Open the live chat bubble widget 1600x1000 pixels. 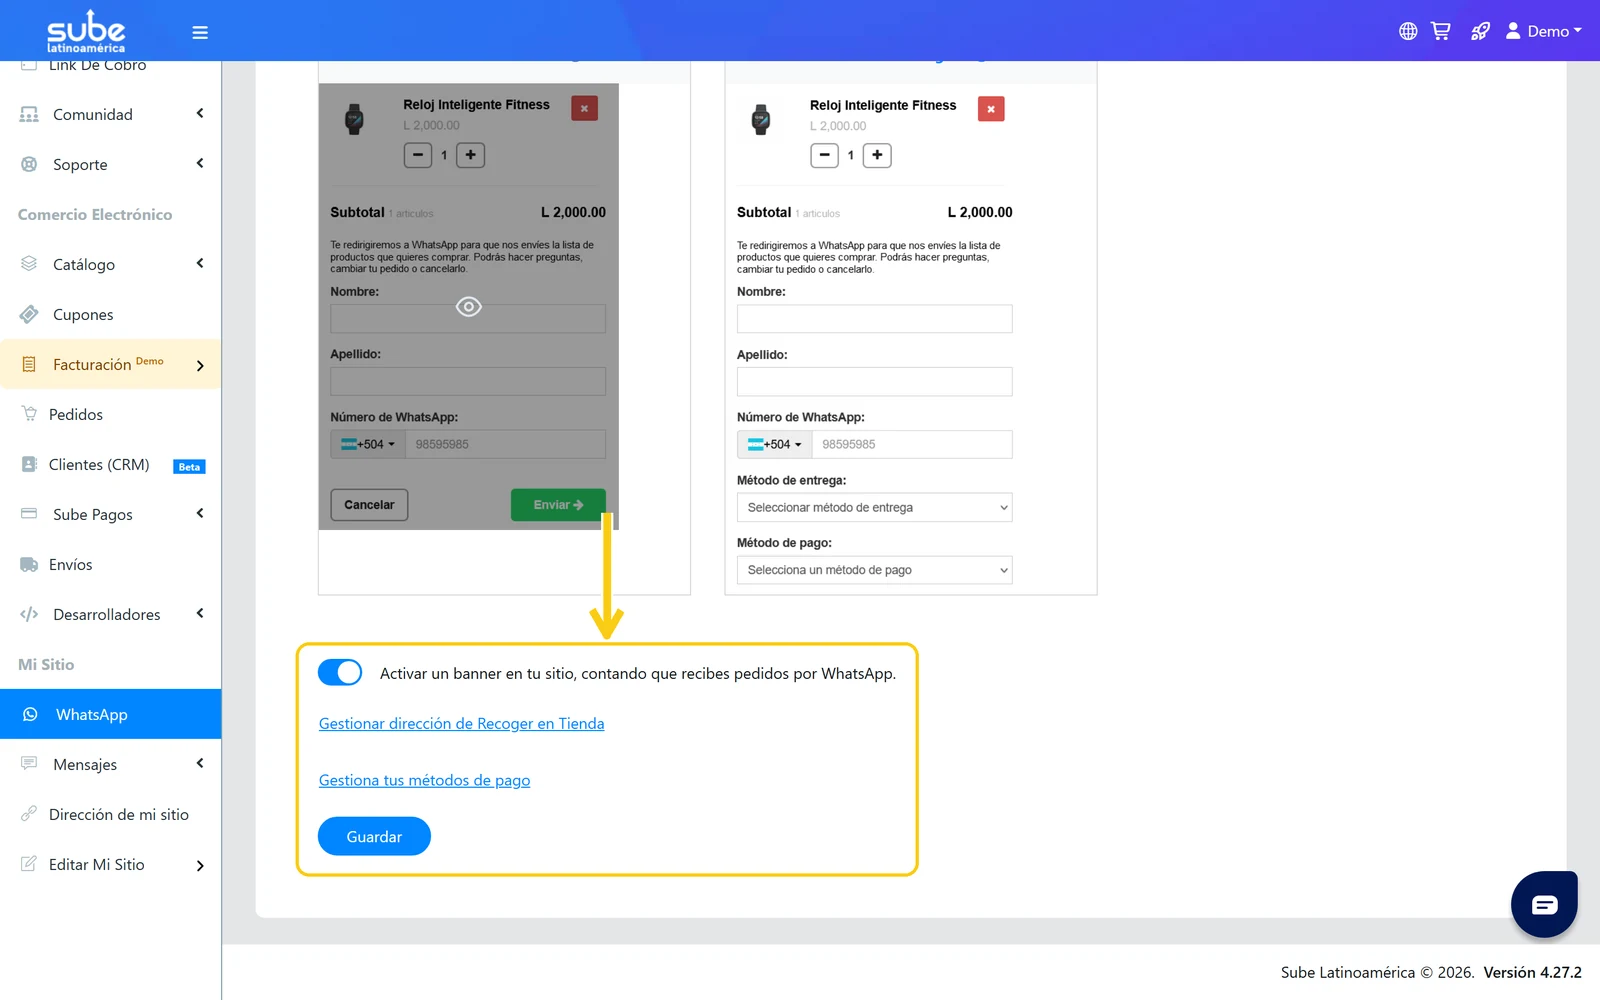click(1544, 904)
